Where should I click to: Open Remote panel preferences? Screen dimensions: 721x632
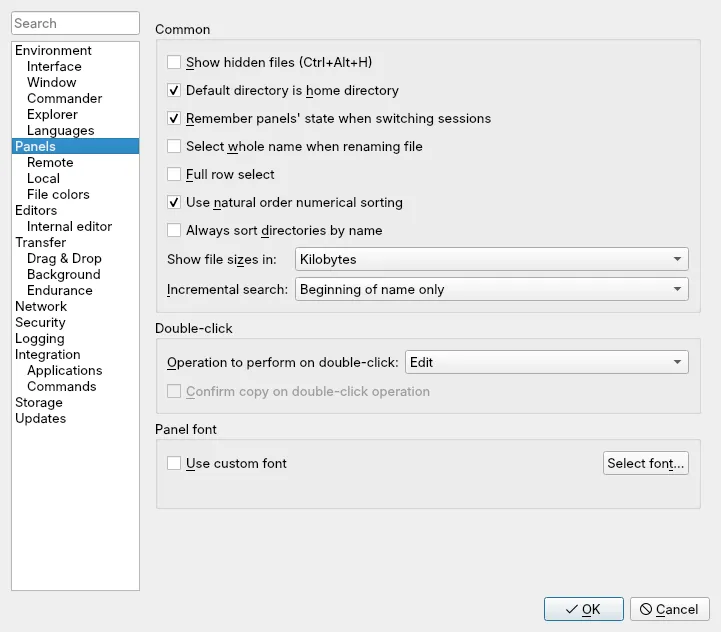pyautogui.click(x=50, y=162)
